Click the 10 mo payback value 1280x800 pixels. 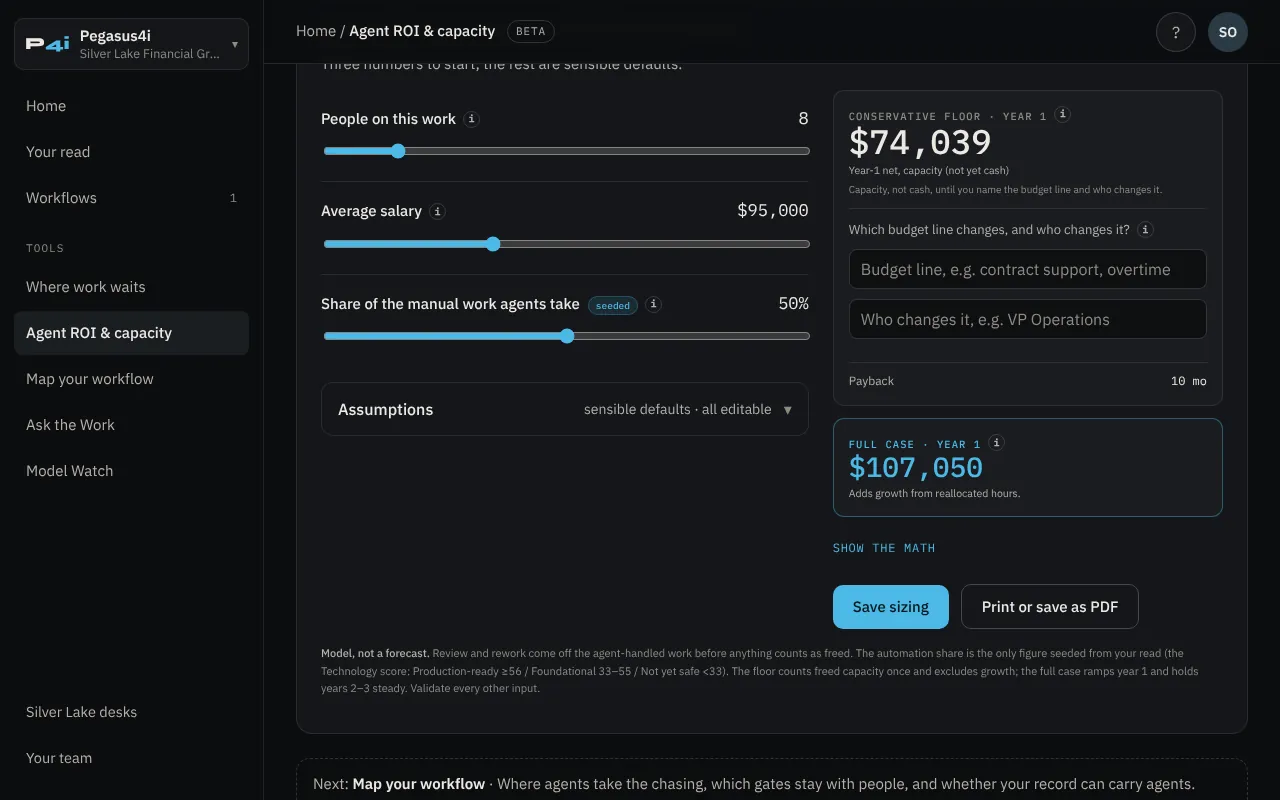1188,381
